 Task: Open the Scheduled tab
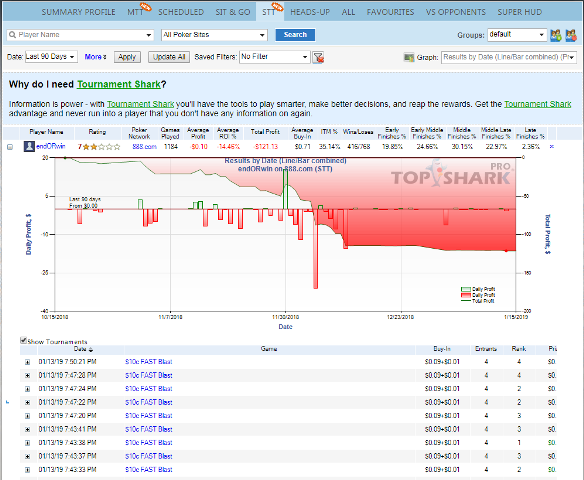(181, 12)
